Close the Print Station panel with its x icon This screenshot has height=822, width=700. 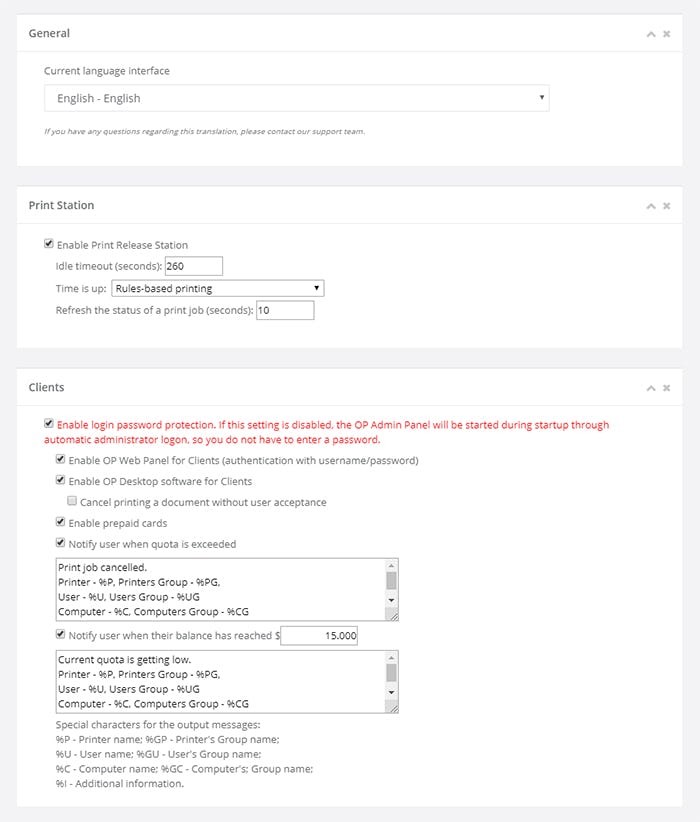666,205
